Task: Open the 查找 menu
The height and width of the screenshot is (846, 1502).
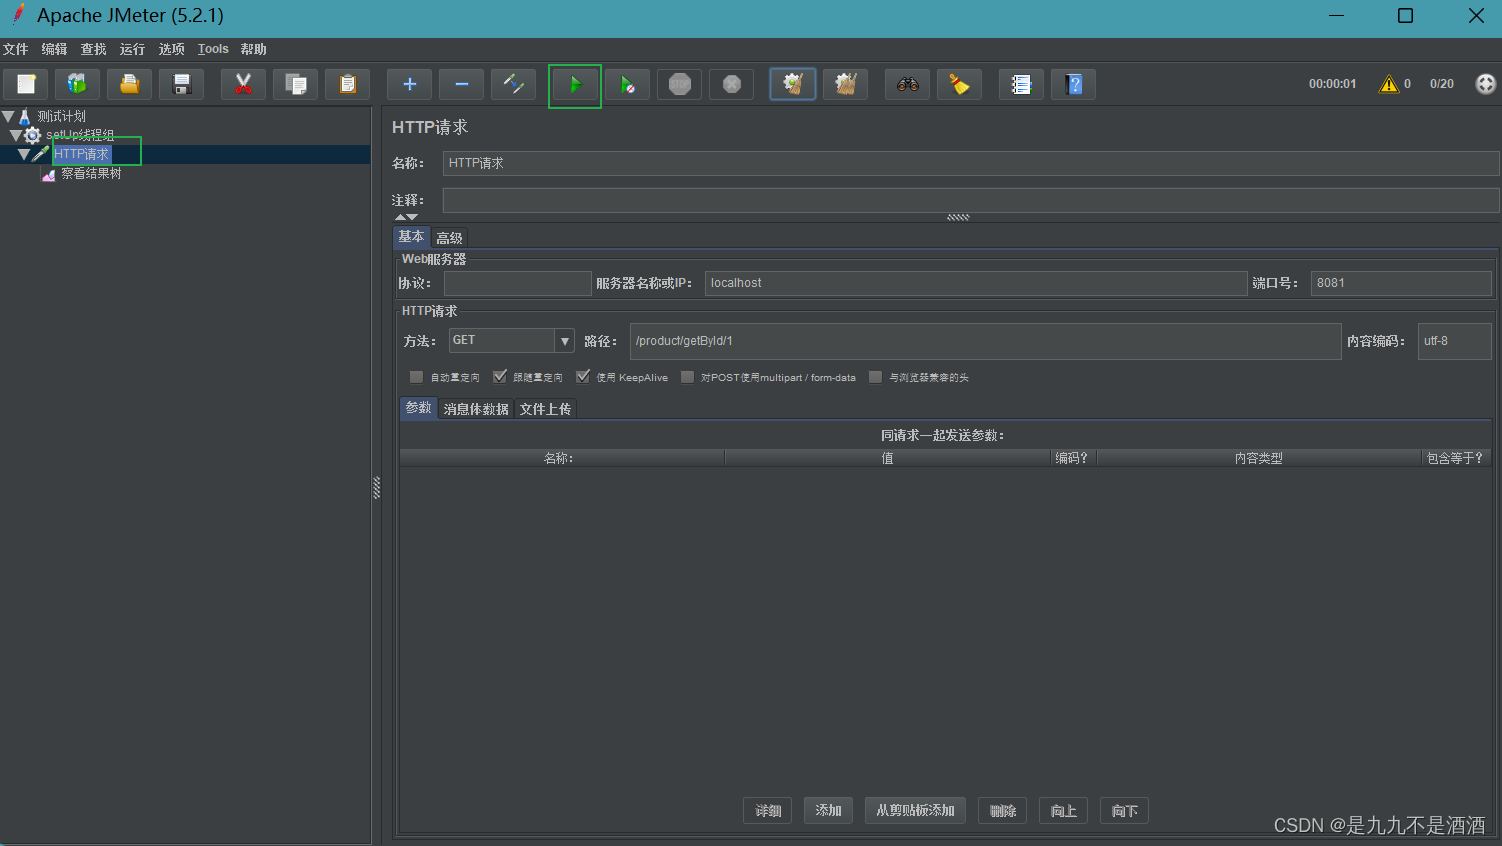Action: coord(94,49)
